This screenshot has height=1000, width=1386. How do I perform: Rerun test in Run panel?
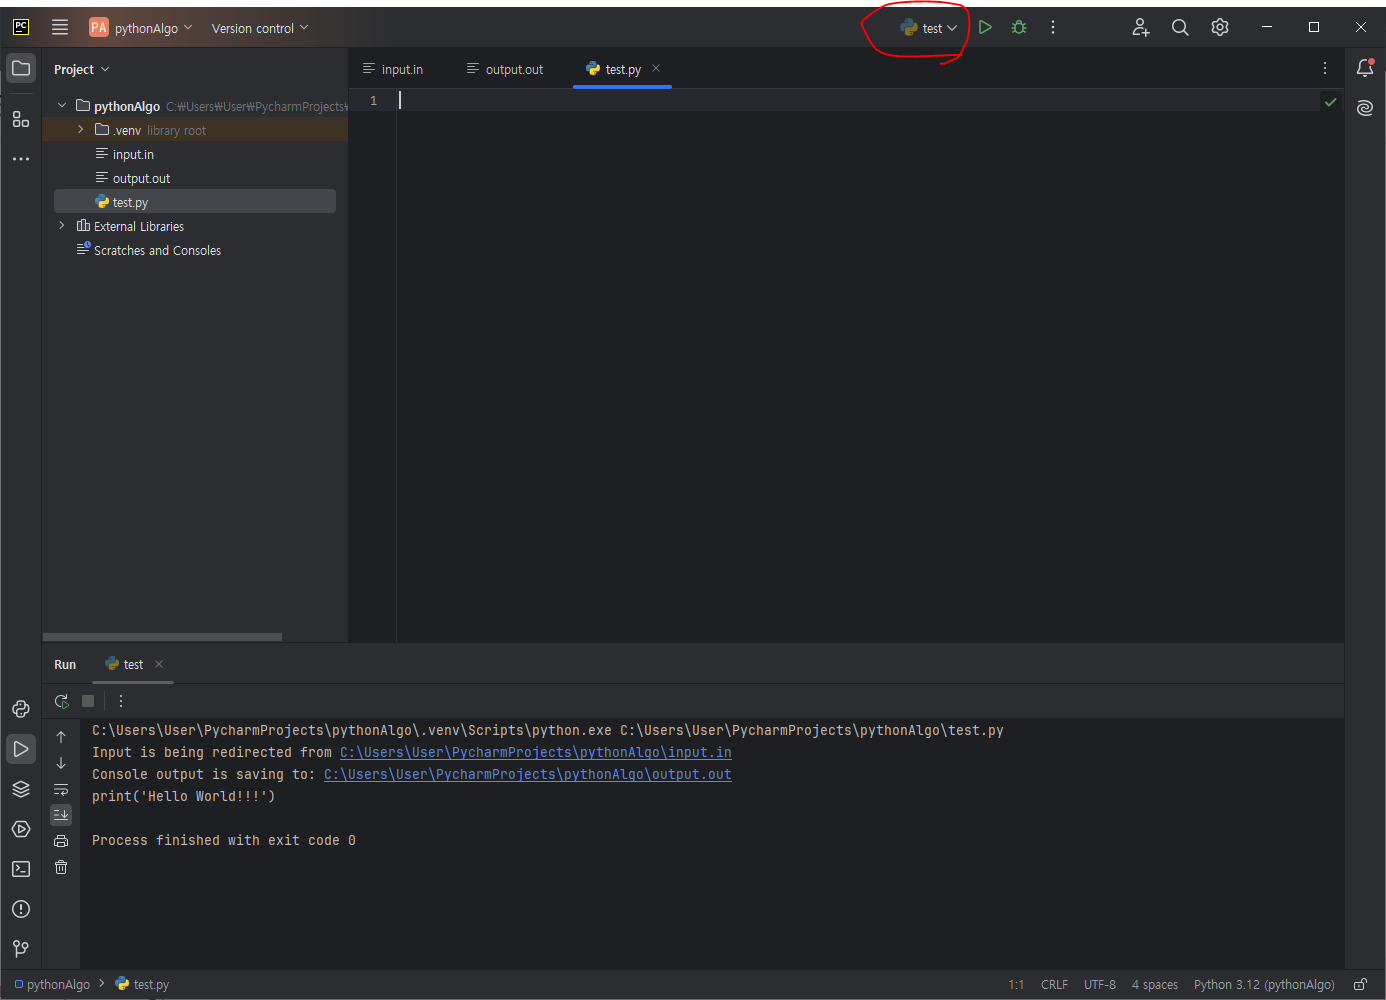coord(62,701)
